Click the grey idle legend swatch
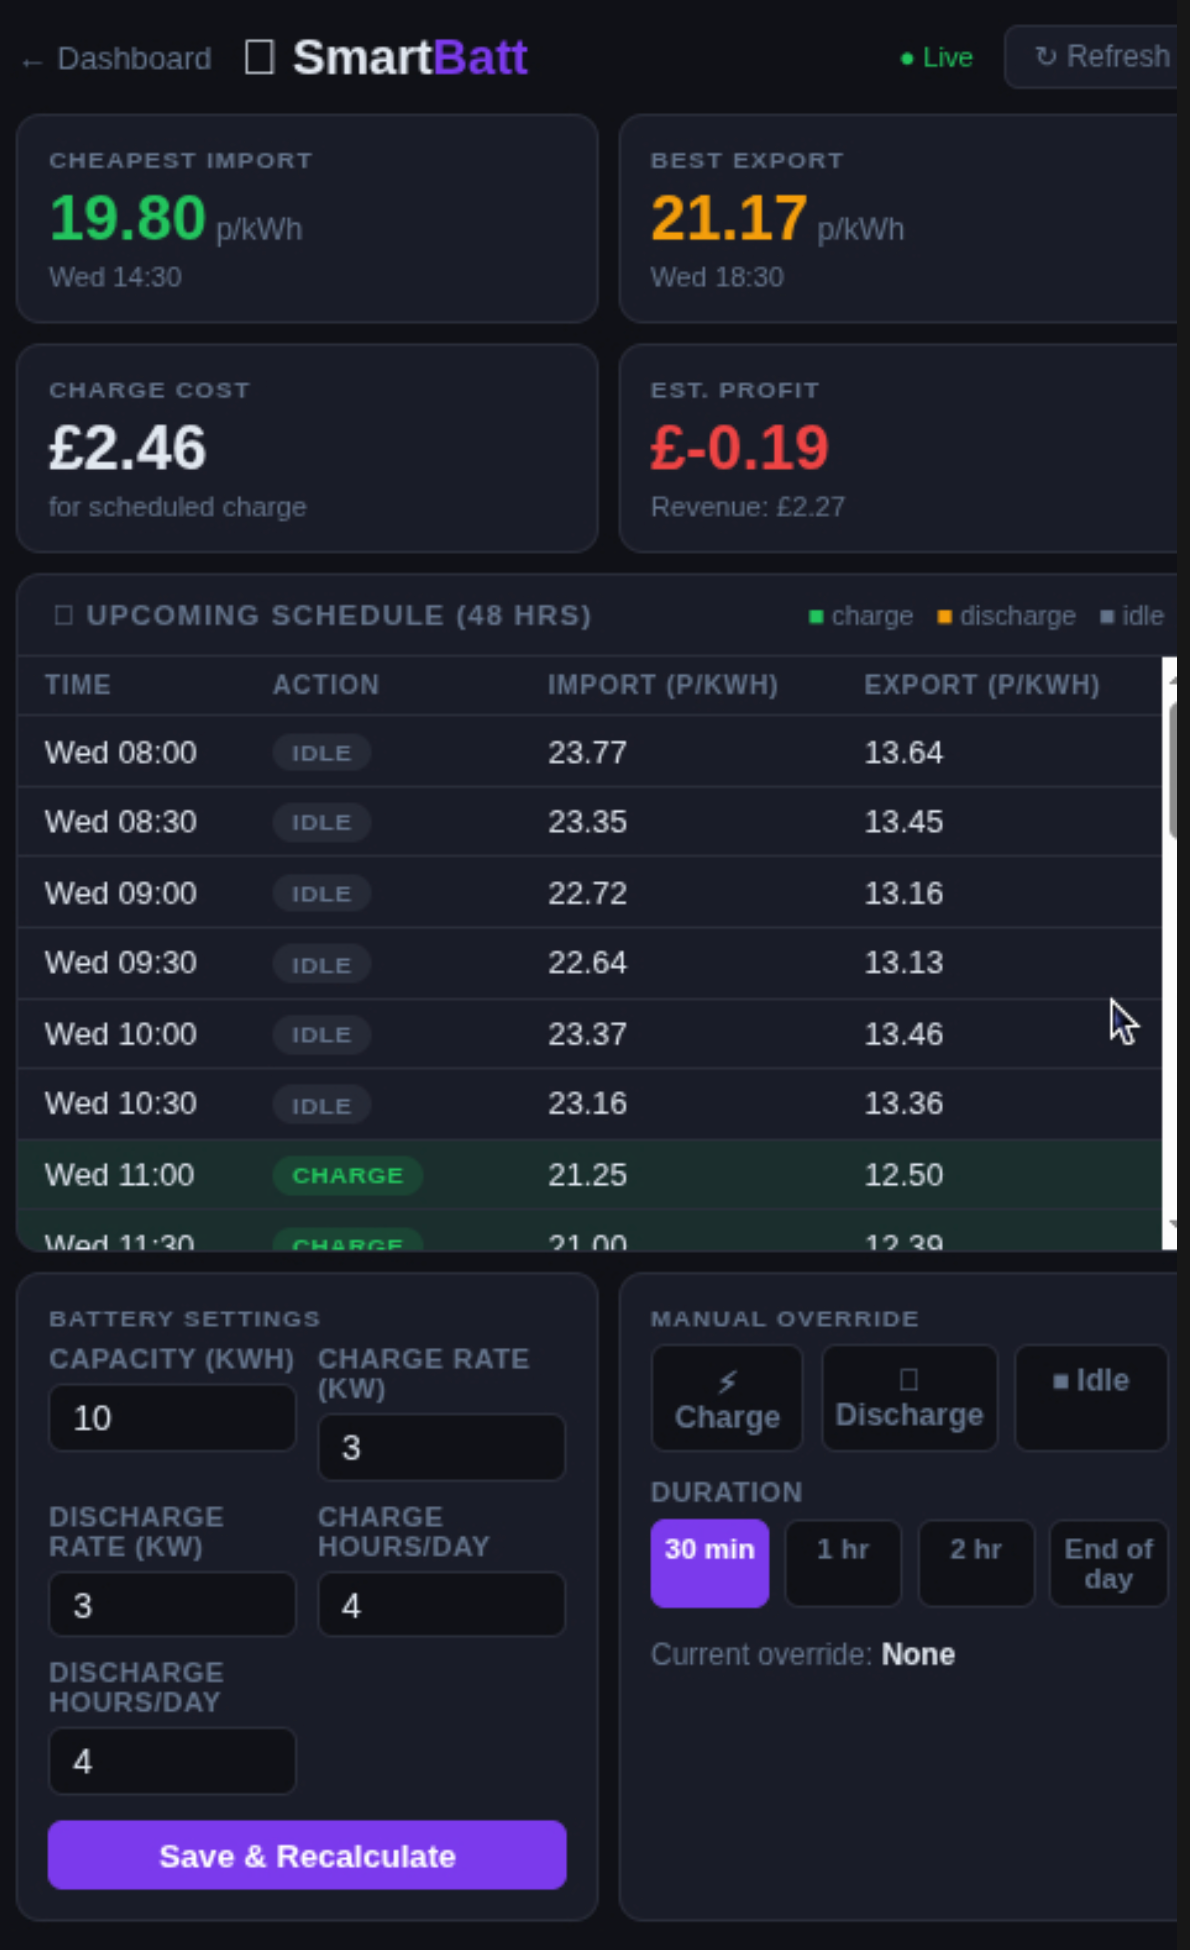This screenshot has height=1950, width=1190. tap(1107, 616)
